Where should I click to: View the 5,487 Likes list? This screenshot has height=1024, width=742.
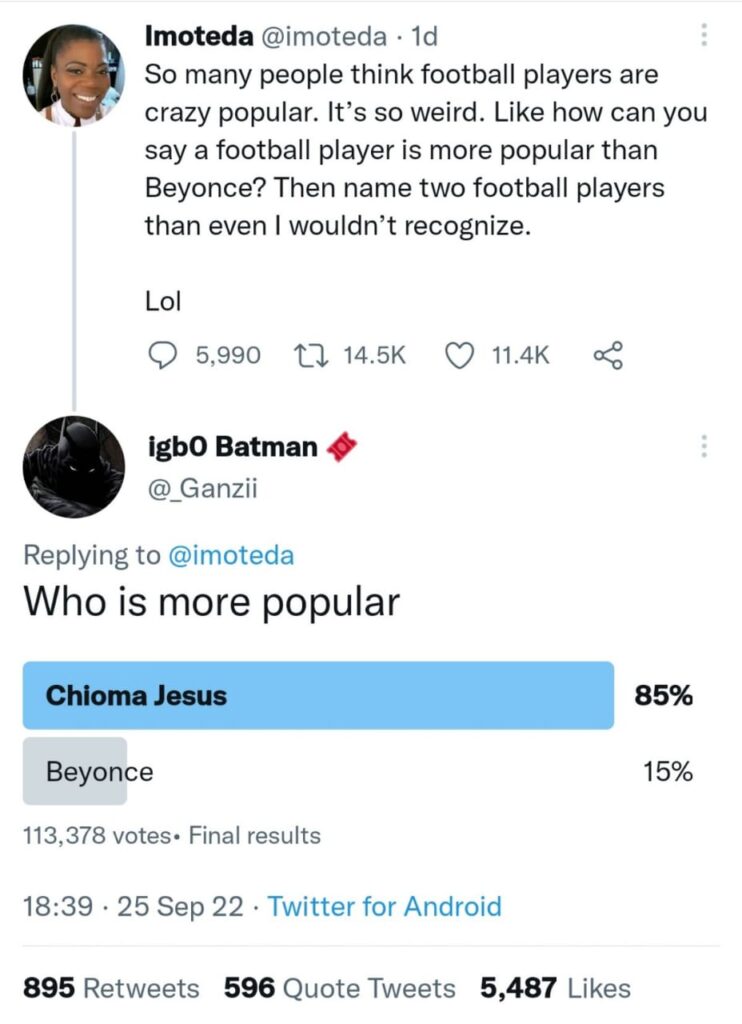pos(555,988)
